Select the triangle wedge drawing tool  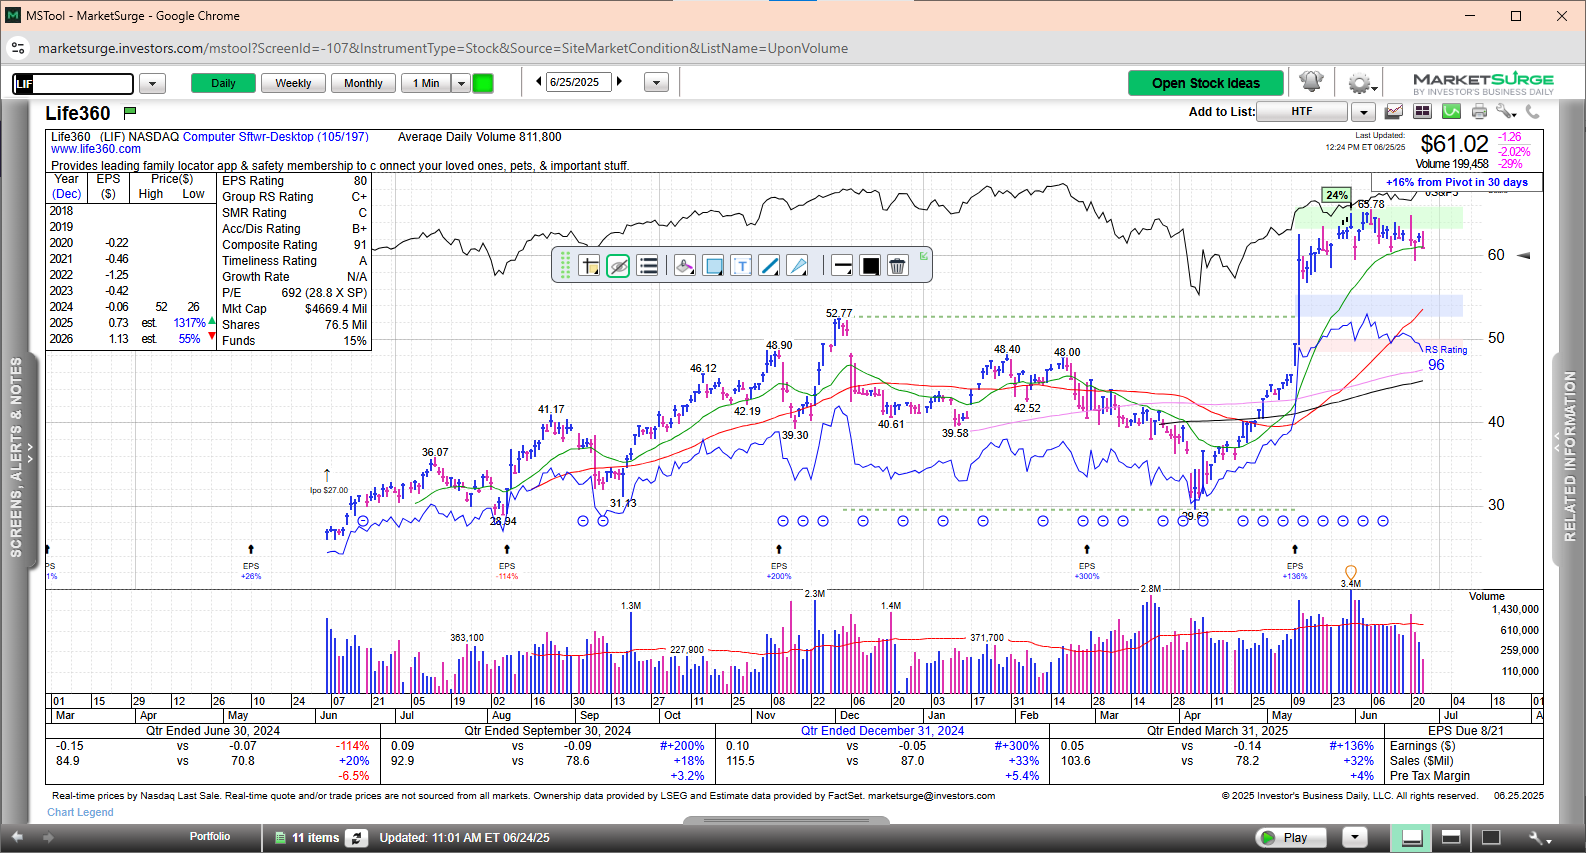797,266
